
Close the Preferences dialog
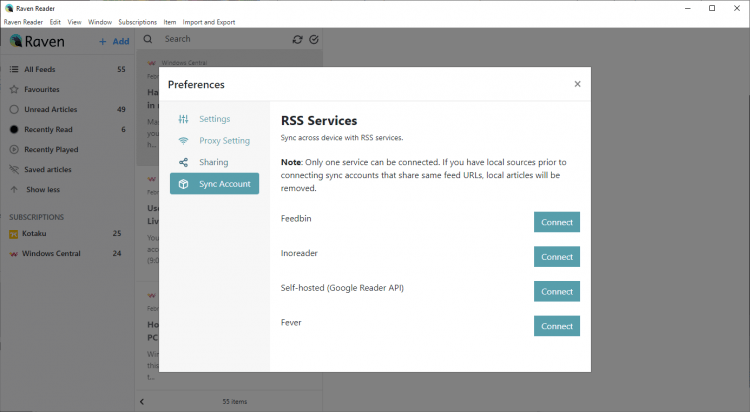click(577, 84)
